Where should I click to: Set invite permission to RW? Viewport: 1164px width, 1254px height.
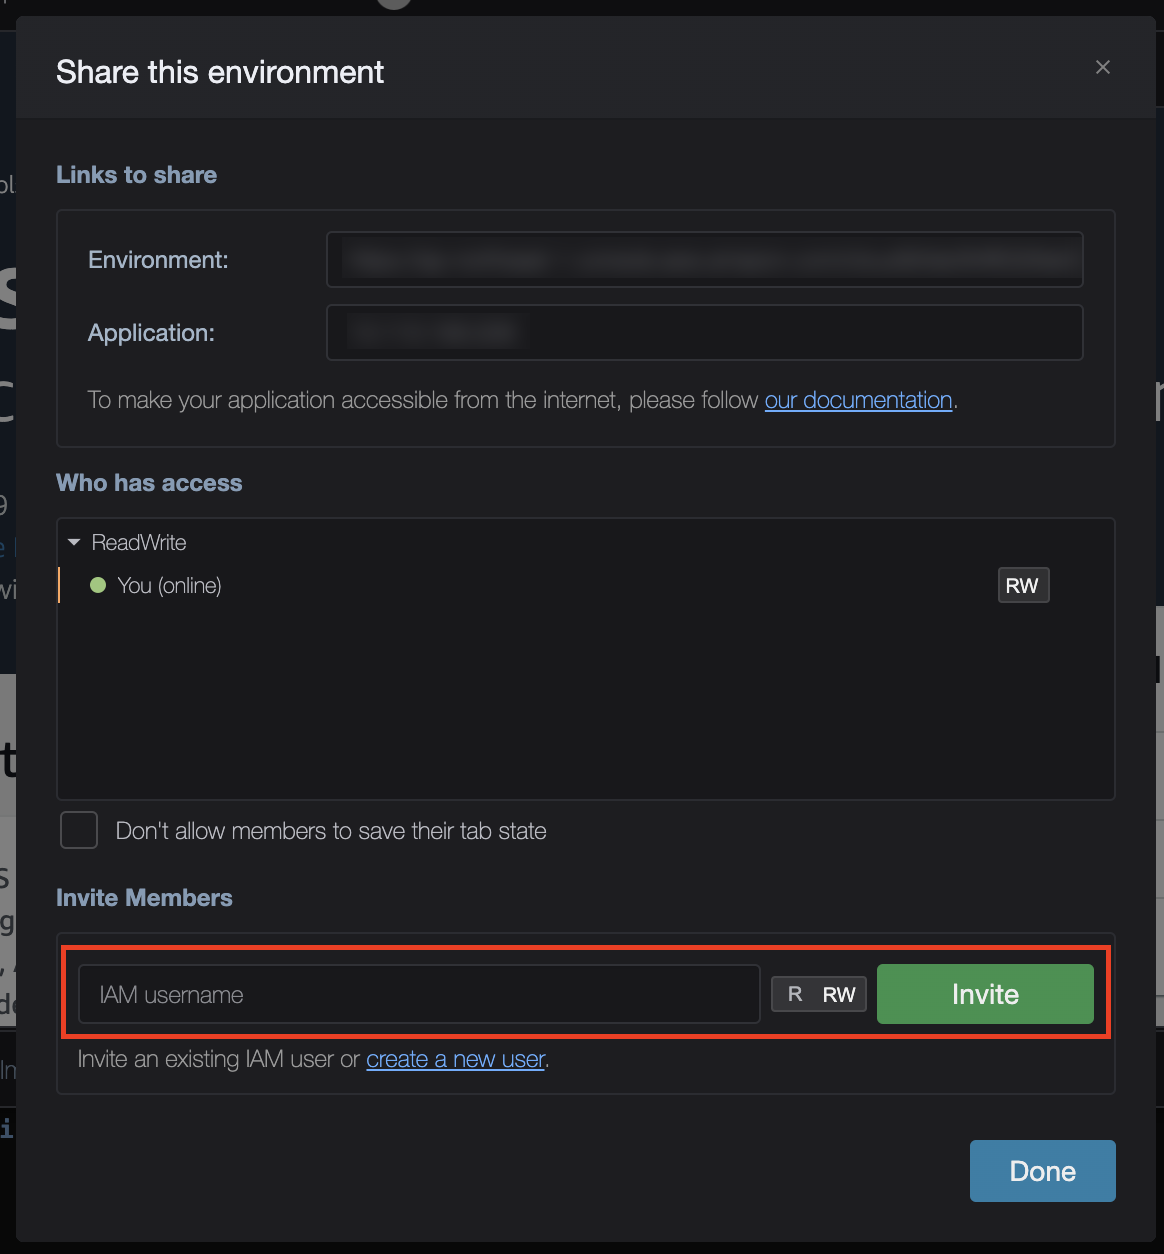point(840,994)
